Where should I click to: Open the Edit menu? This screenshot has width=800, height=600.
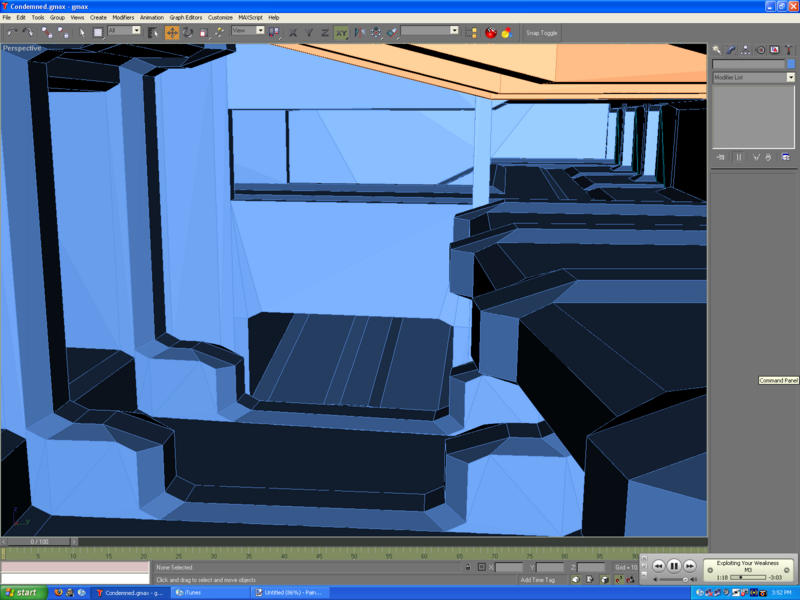[x=21, y=17]
